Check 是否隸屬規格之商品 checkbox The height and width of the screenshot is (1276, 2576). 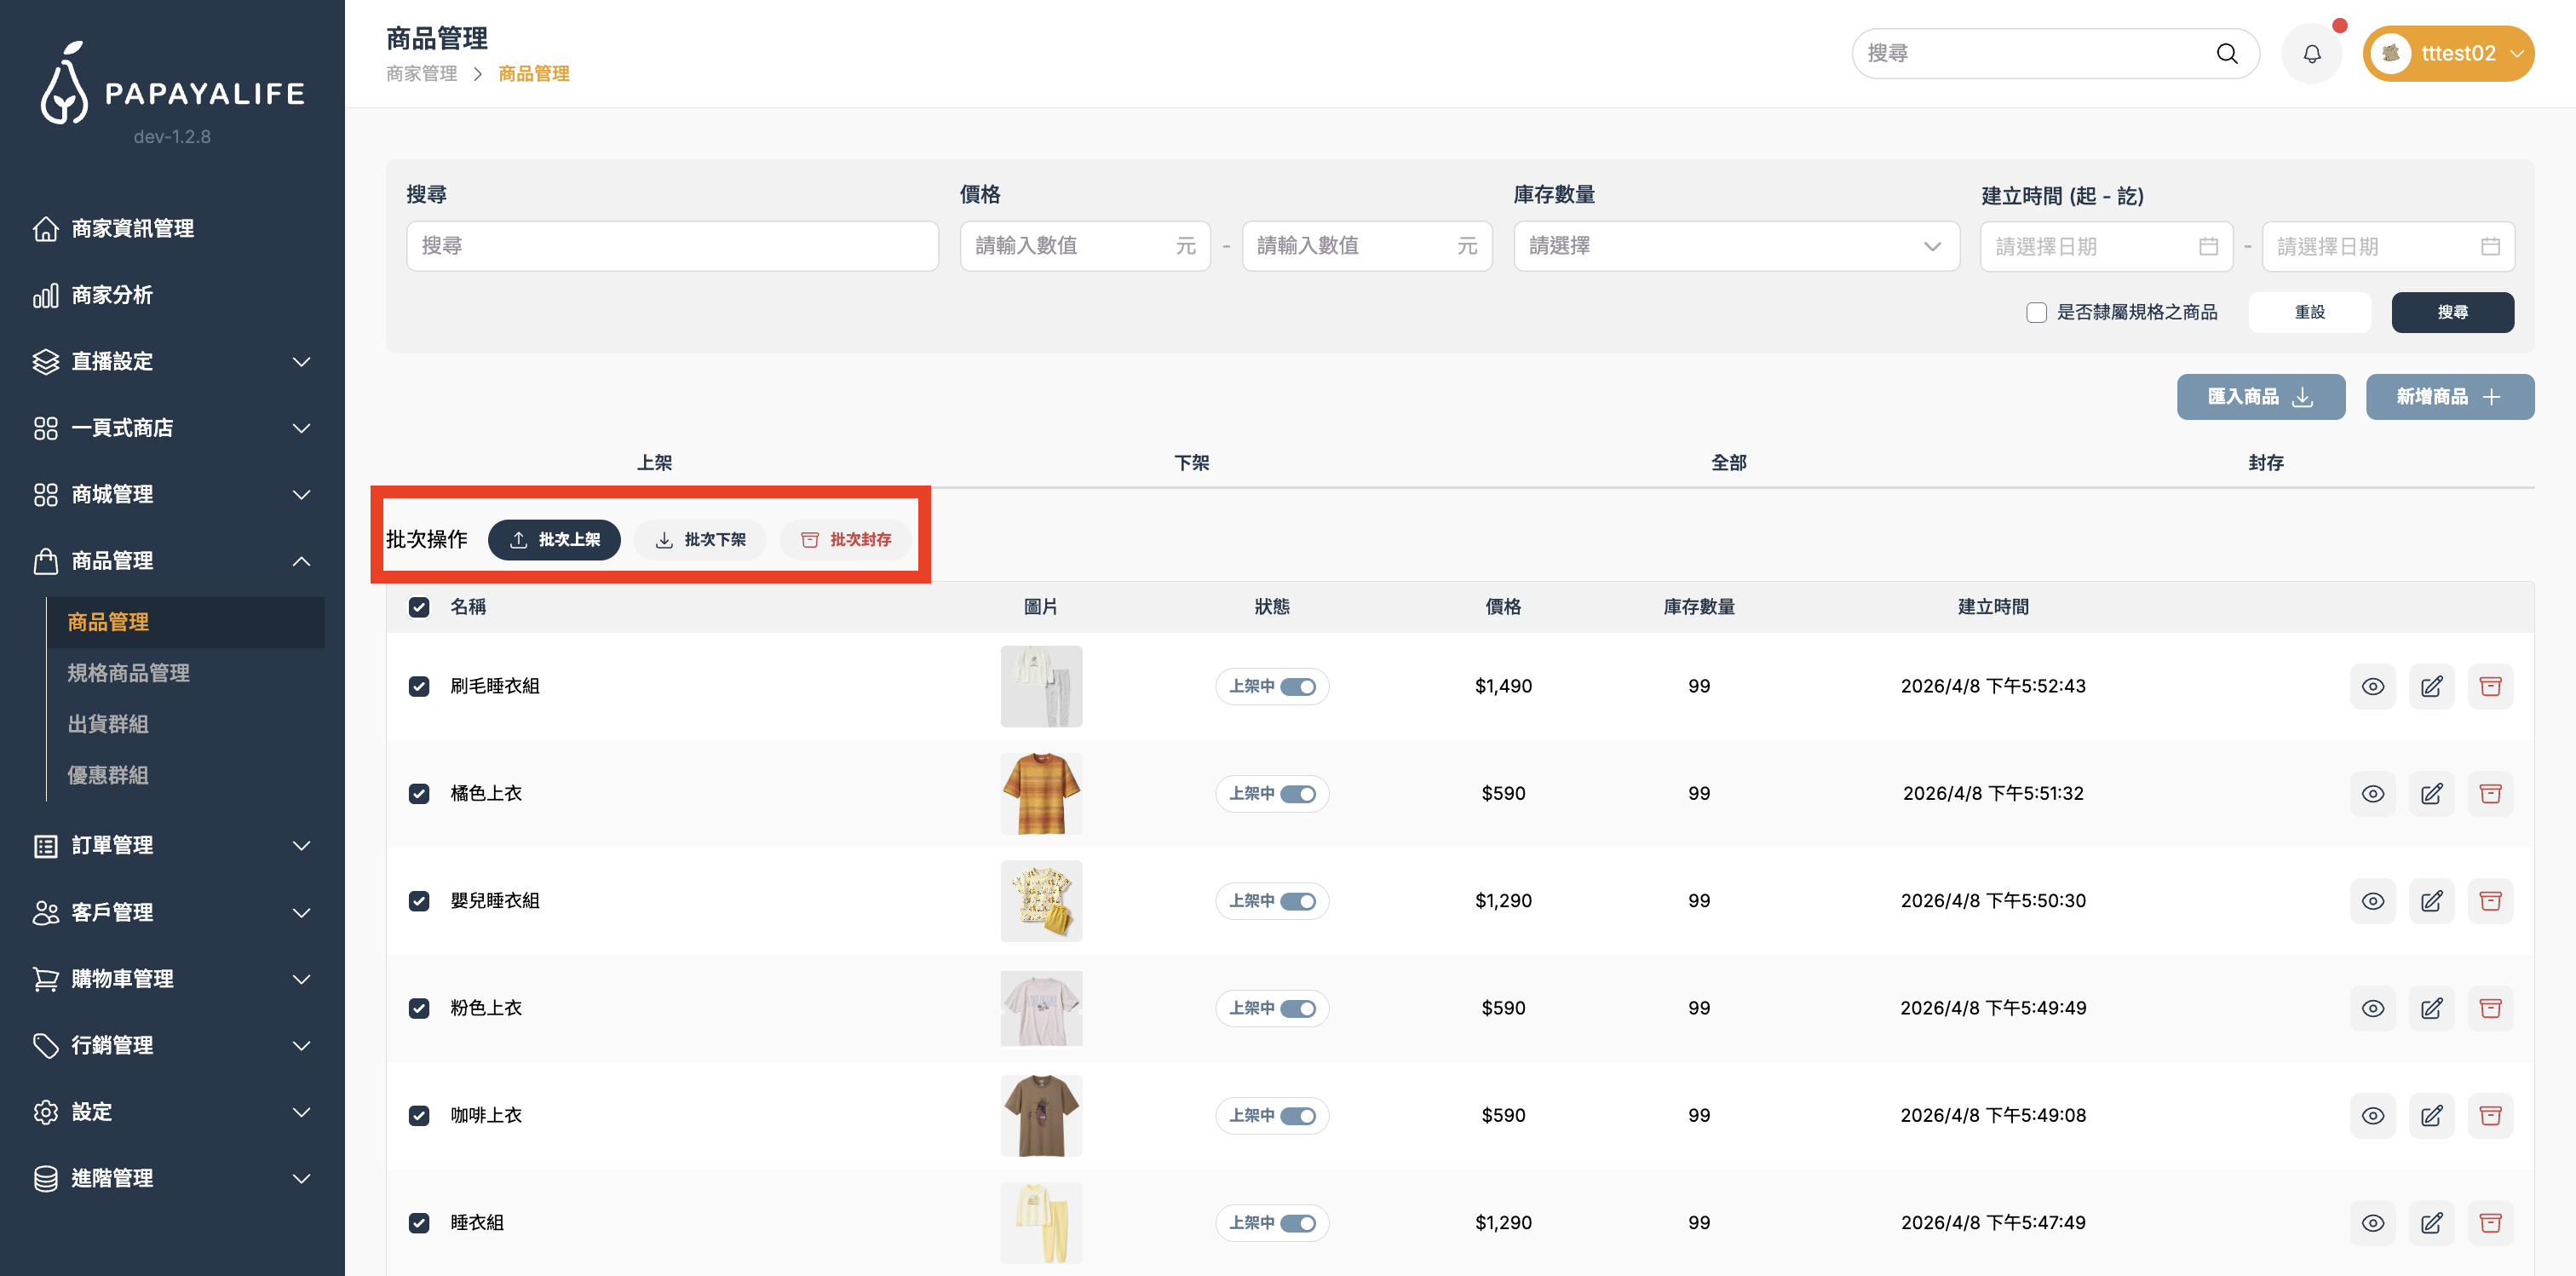[x=2036, y=312]
